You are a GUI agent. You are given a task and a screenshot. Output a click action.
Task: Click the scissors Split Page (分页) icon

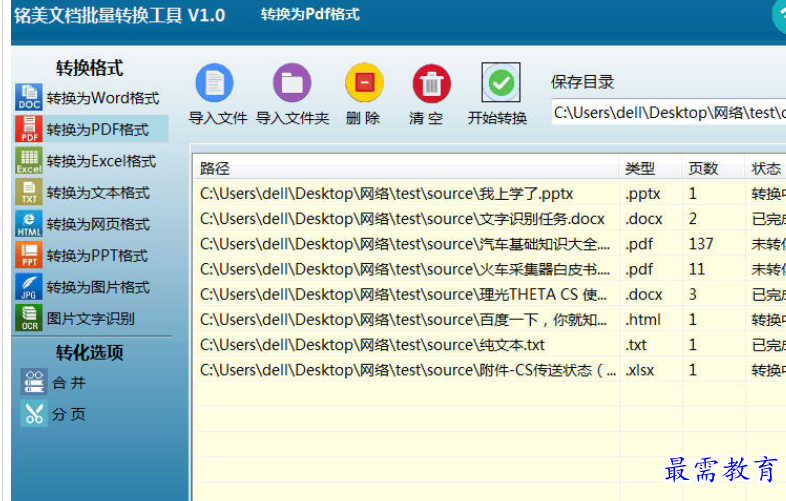(34, 413)
